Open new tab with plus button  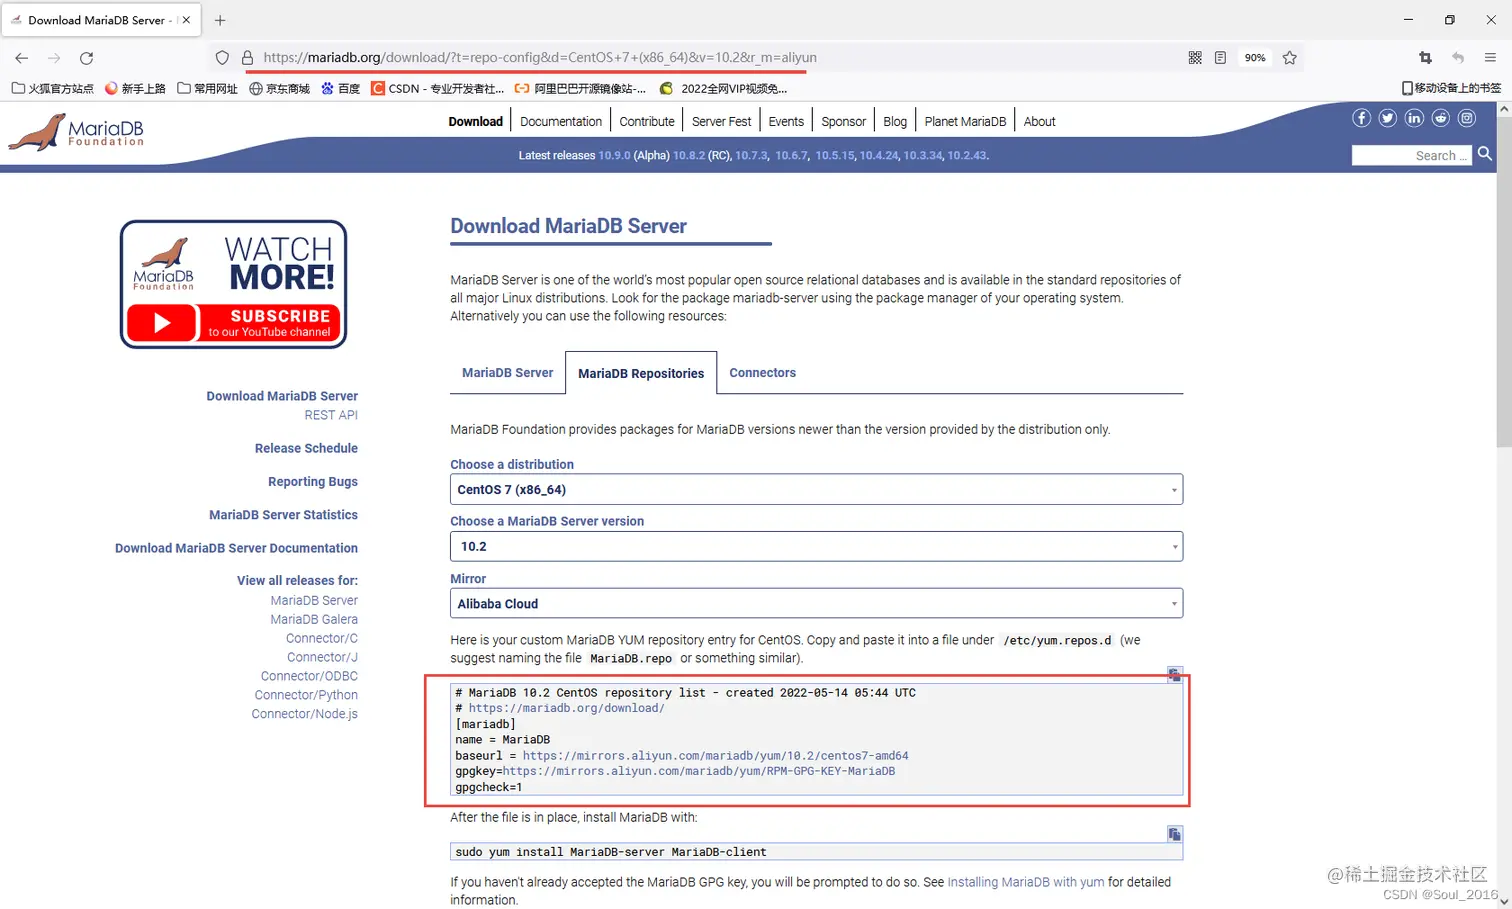pos(220,20)
